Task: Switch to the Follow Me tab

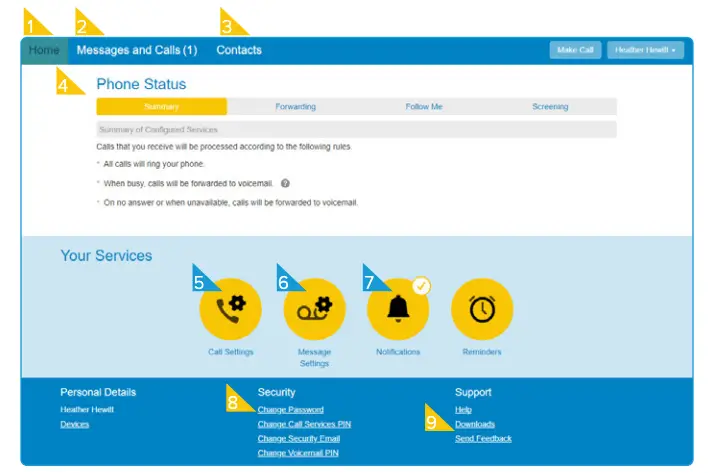Action: pyautogui.click(x=424, y=107)
